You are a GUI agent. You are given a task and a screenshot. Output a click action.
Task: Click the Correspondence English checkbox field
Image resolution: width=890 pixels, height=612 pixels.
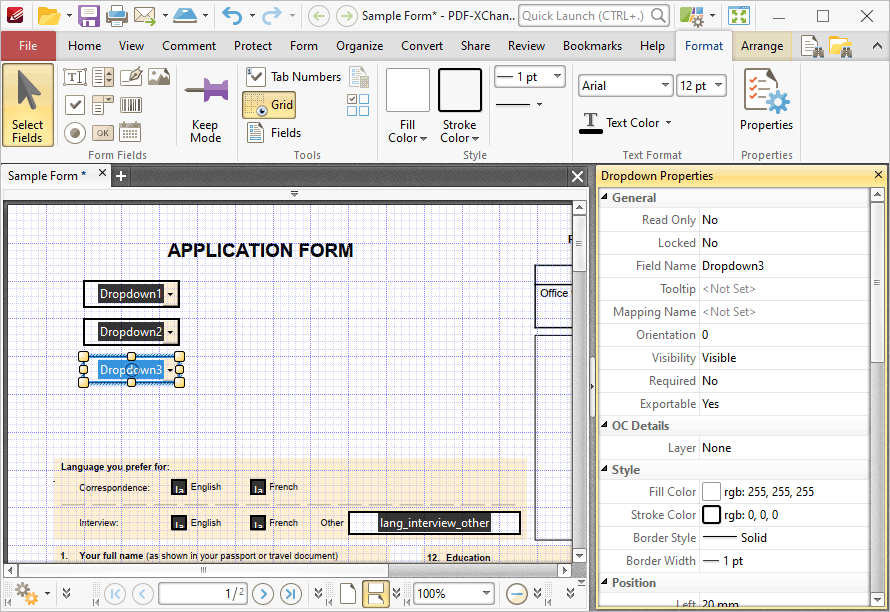(x=179, y=487)
